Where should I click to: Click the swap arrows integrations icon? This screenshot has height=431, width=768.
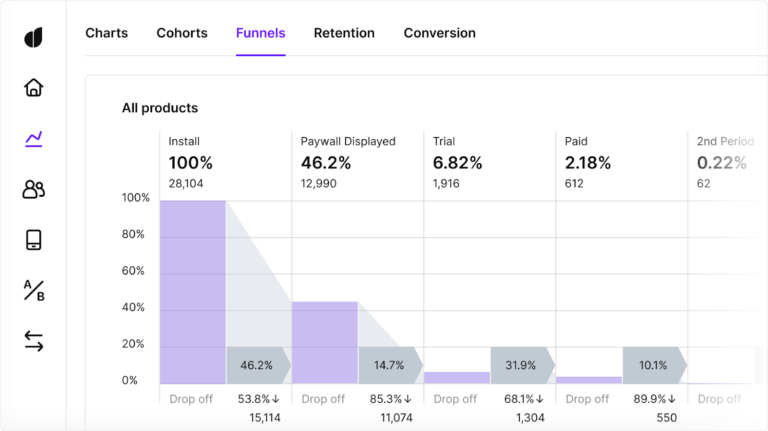pyautogui.click(x=34, y=341)
